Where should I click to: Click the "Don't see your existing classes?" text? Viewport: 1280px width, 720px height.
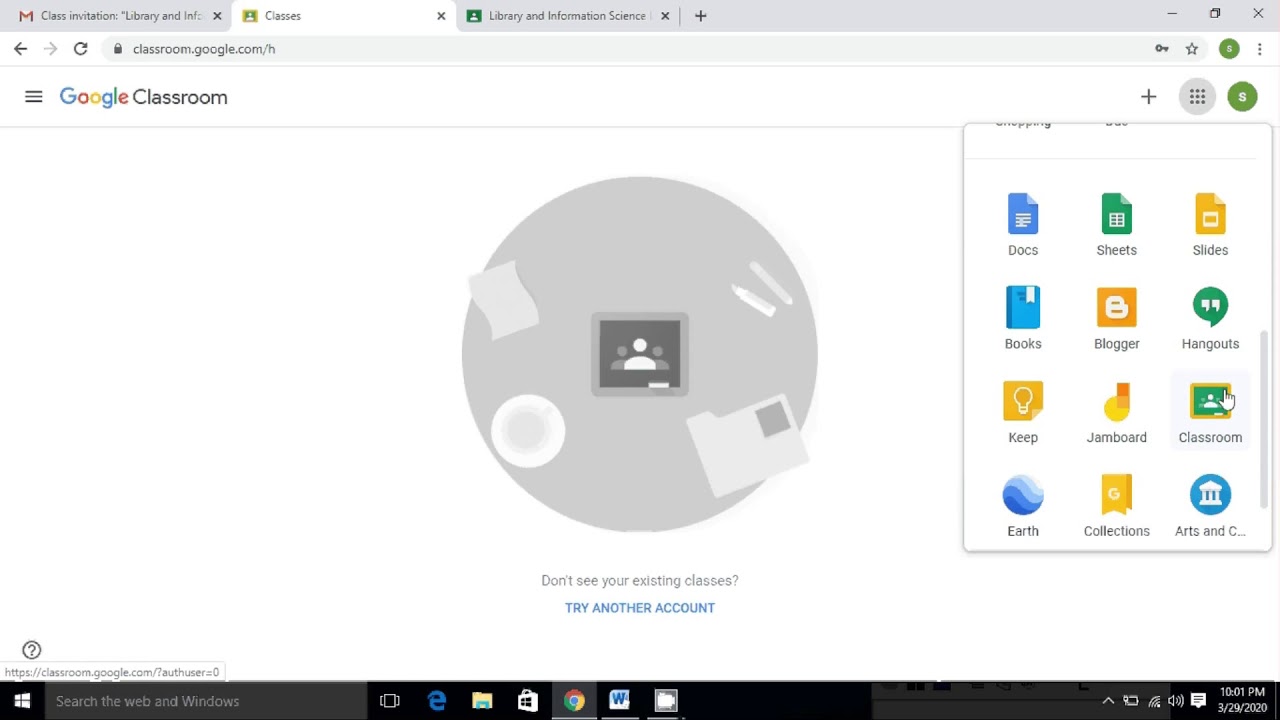click(640, 581)
